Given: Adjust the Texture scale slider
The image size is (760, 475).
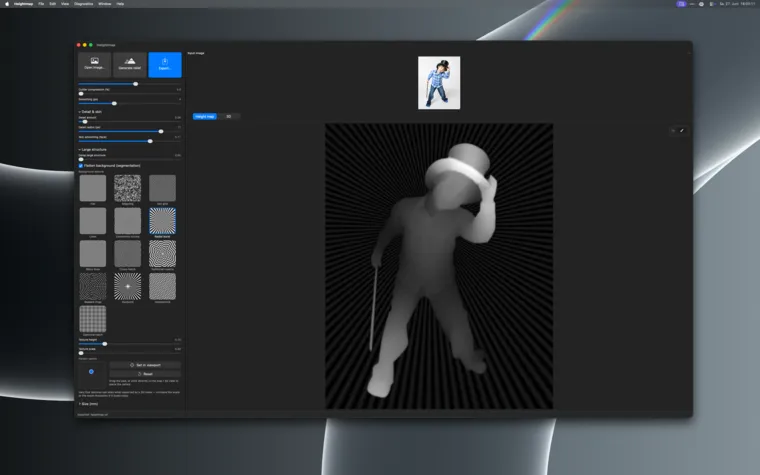Looking at the screenshot, I should pyautogui.click(x=129, y=353).
